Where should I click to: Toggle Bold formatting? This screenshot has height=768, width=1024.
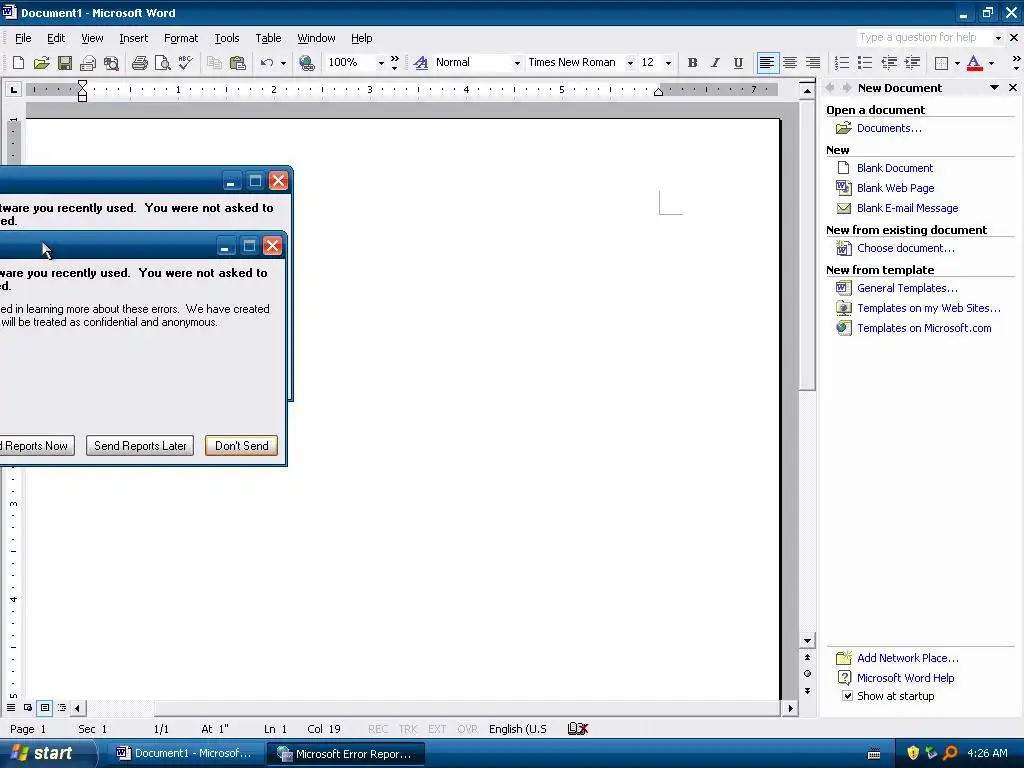click(692, 63)
